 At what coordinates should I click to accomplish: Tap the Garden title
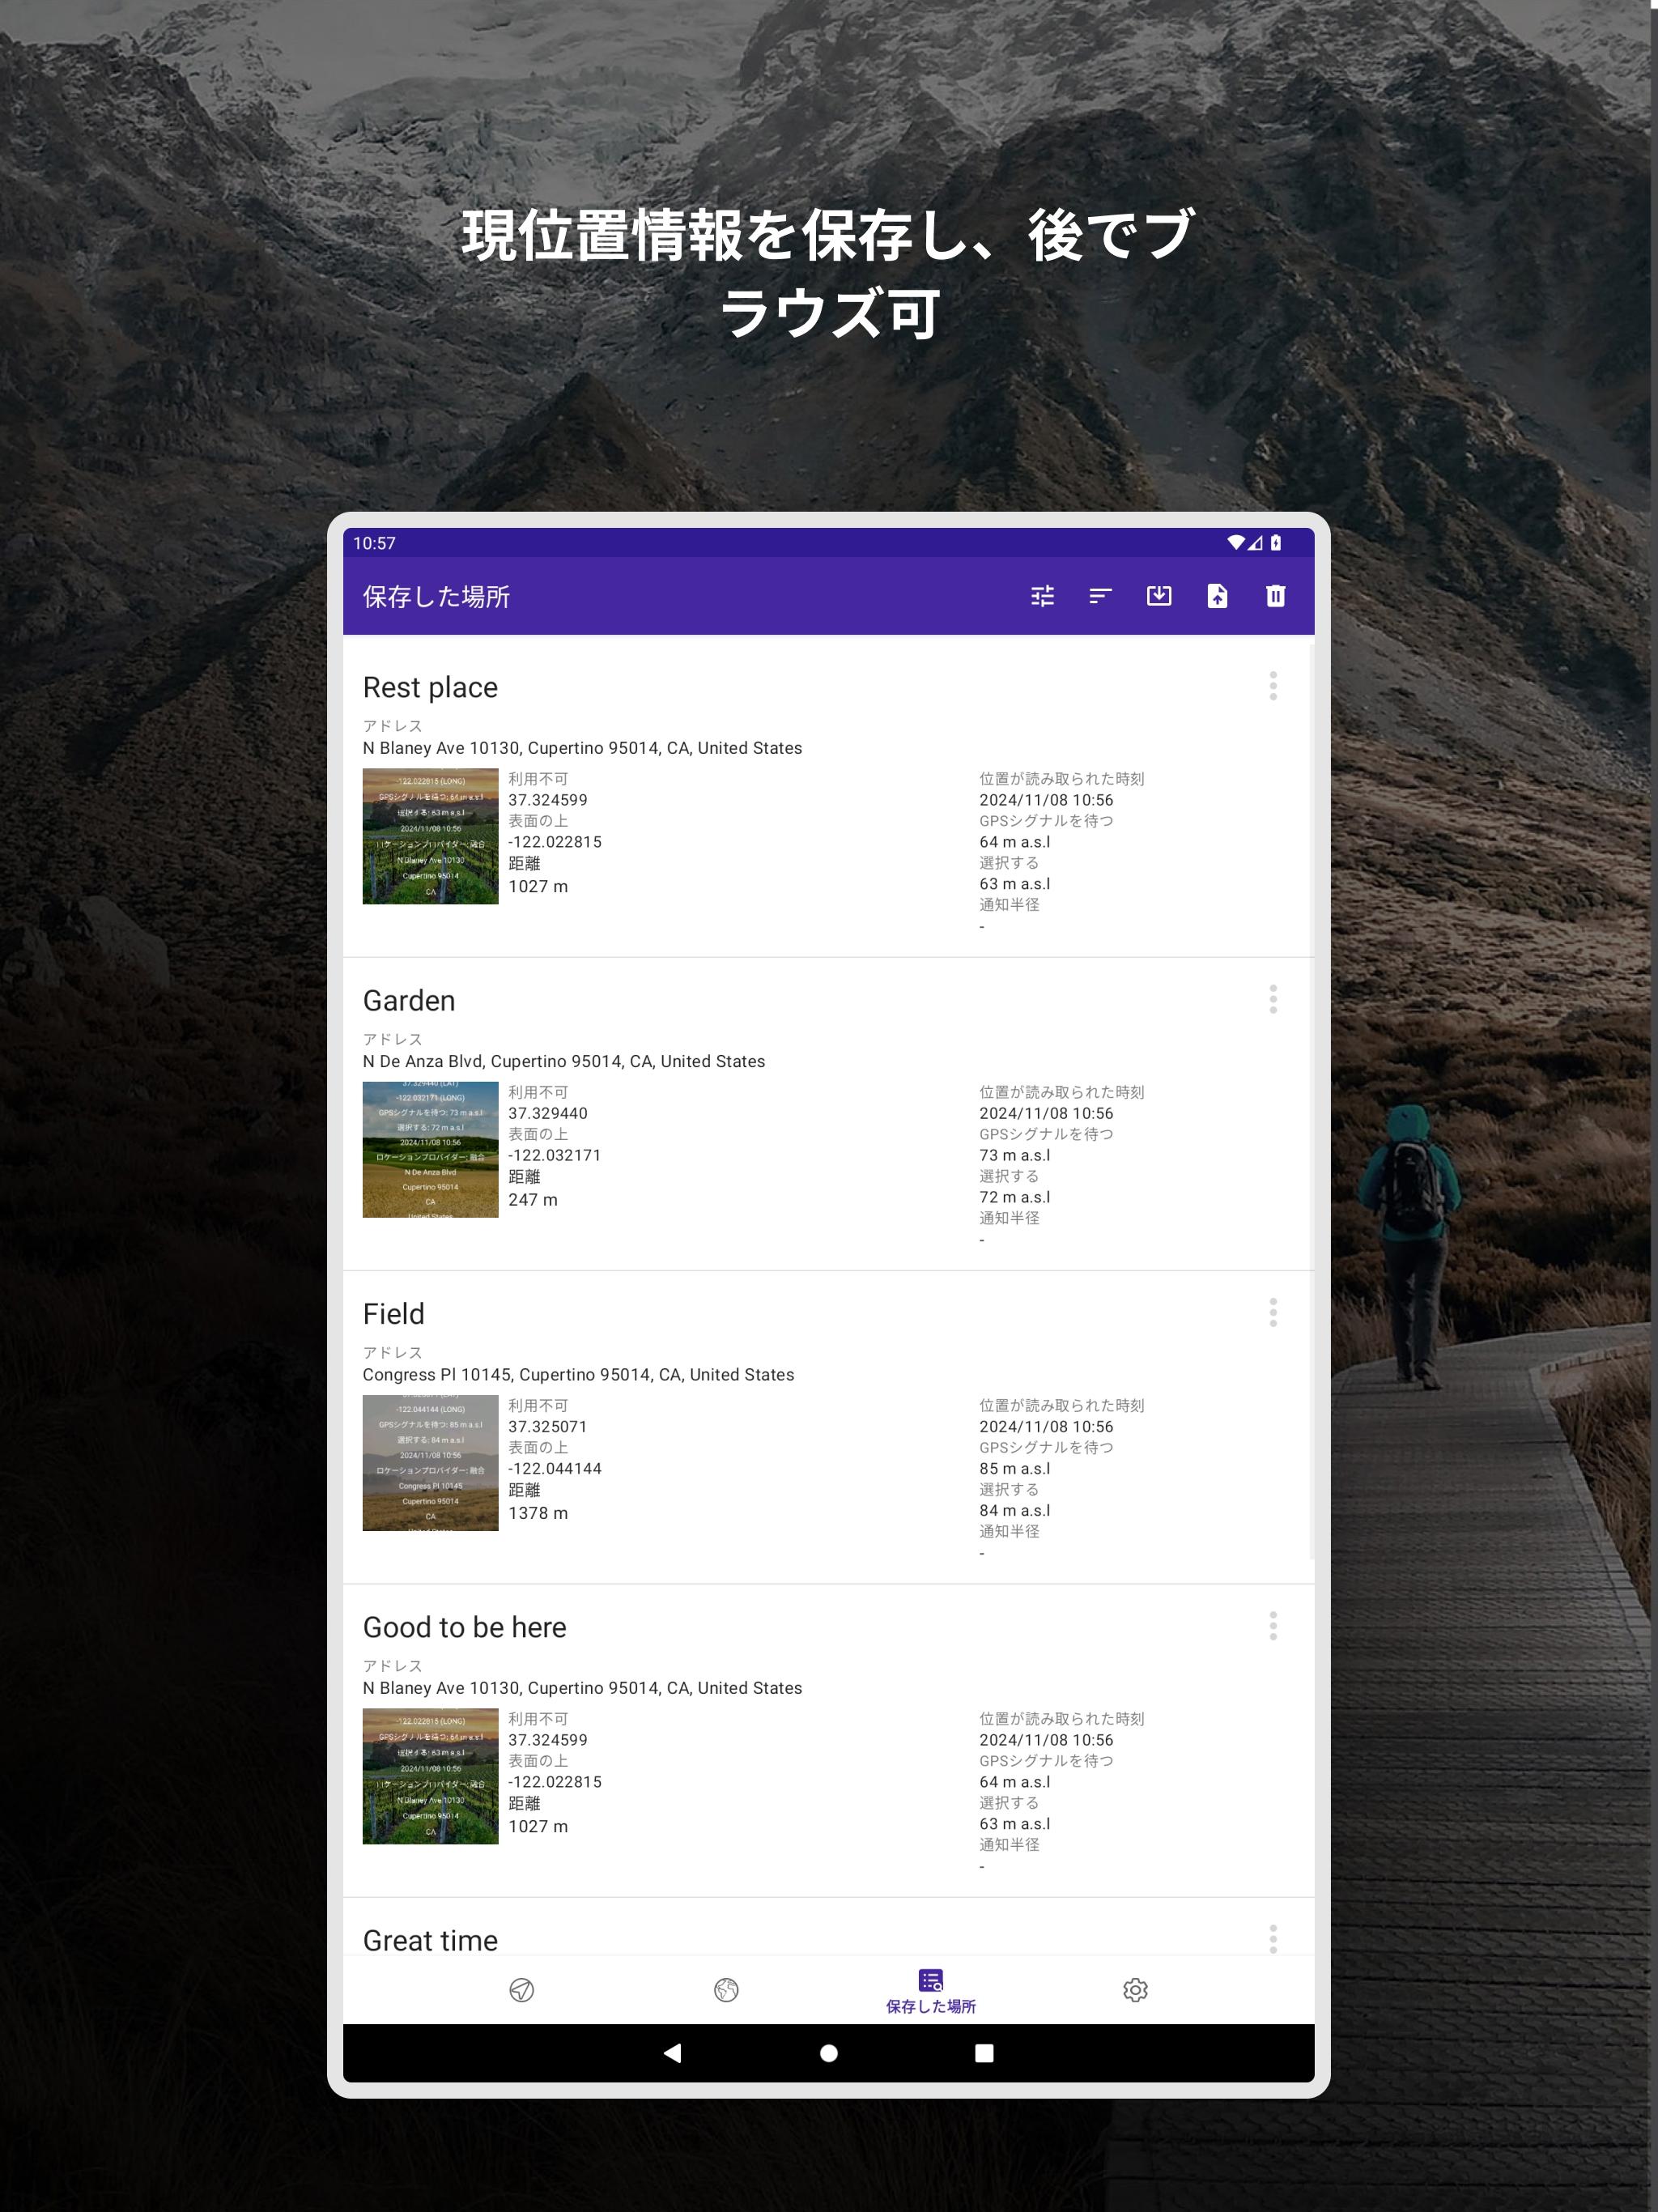coord(409,1000)
